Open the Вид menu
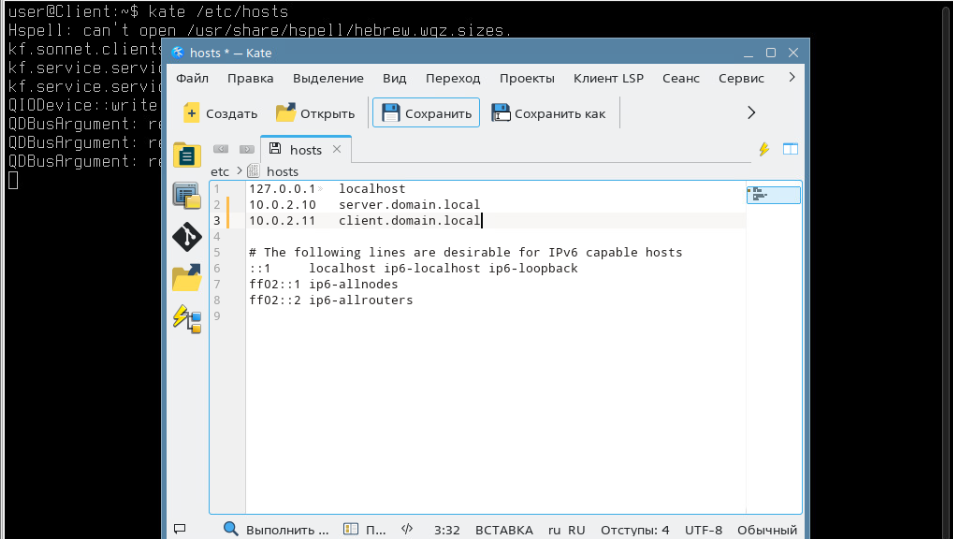 (x=394, y=78)
